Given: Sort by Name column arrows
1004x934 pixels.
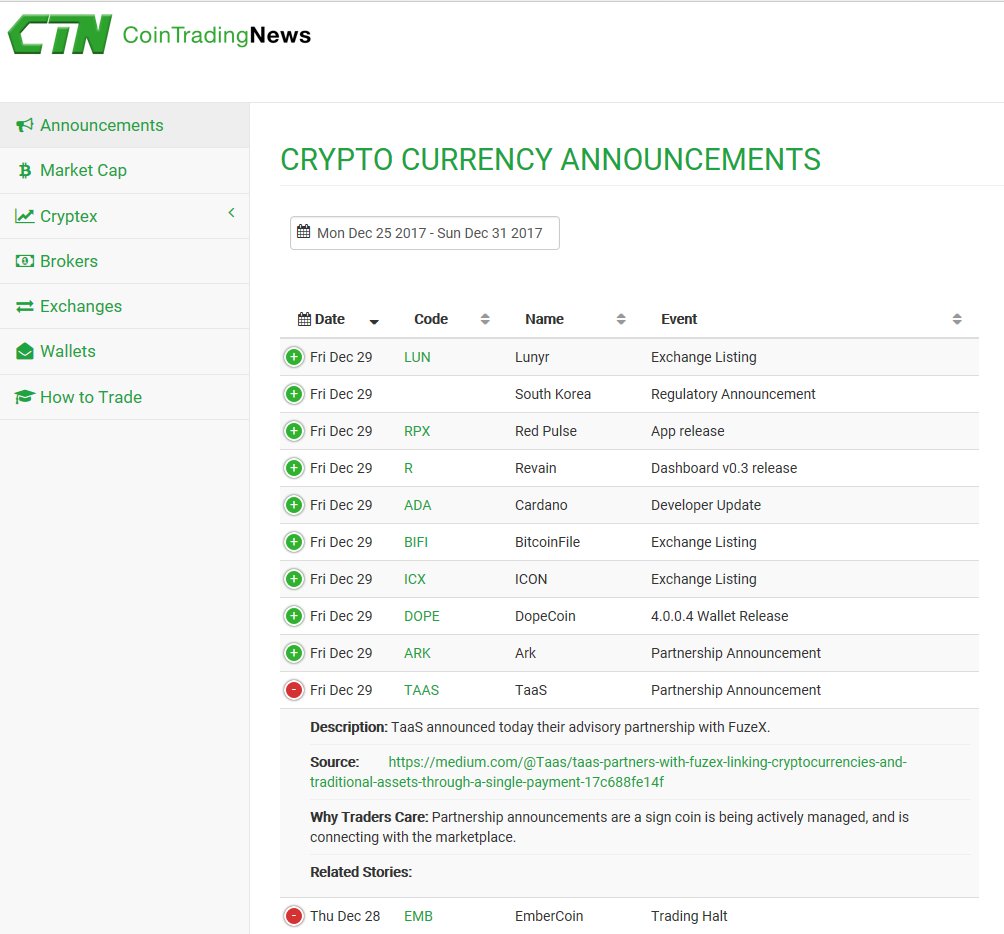Looking at the screenshot, I should [620, 319].
